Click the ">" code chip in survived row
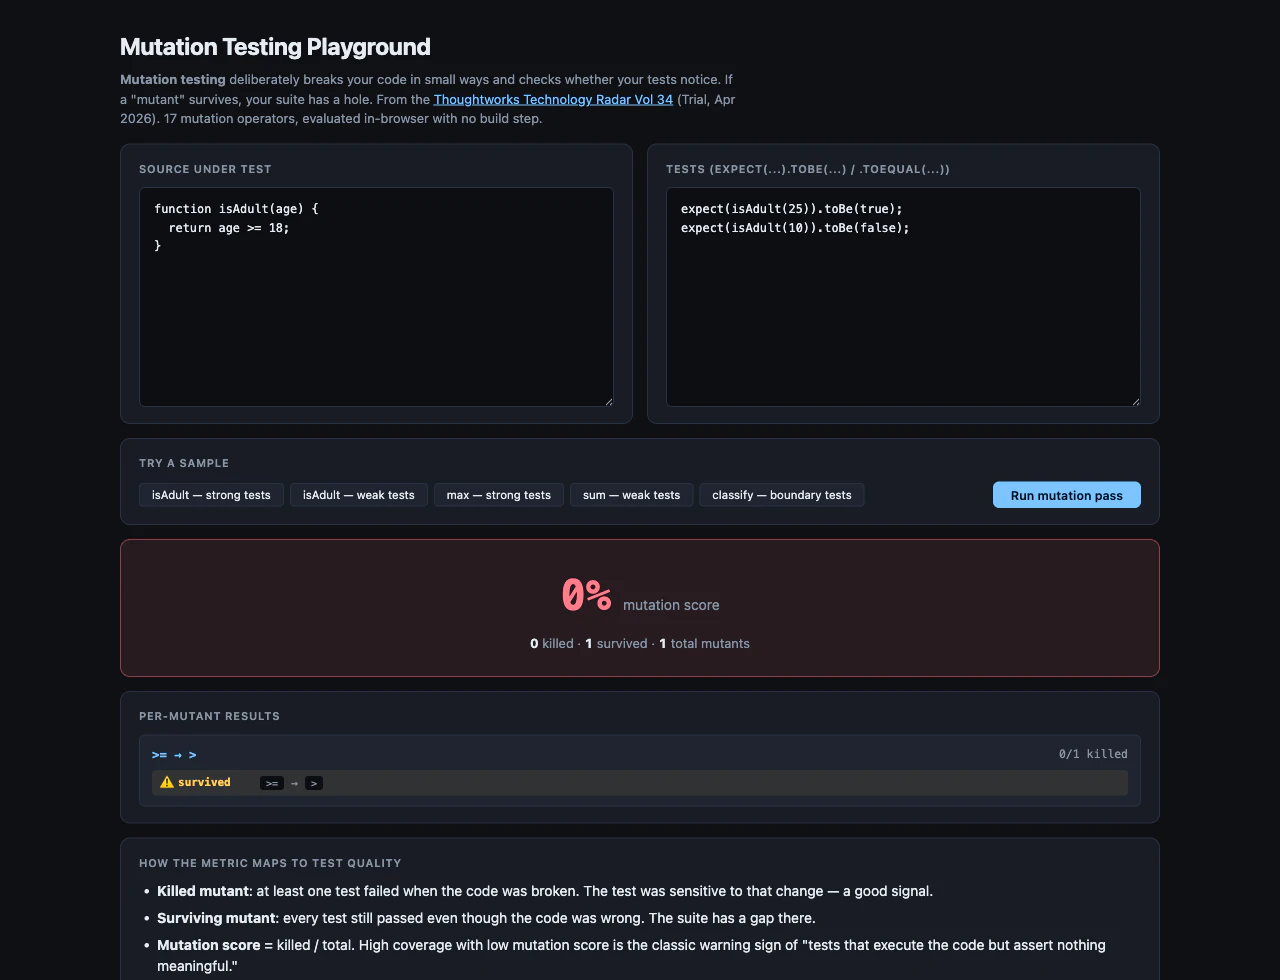The height and width of the screenshot is (980, 1280). click(314, 783)
